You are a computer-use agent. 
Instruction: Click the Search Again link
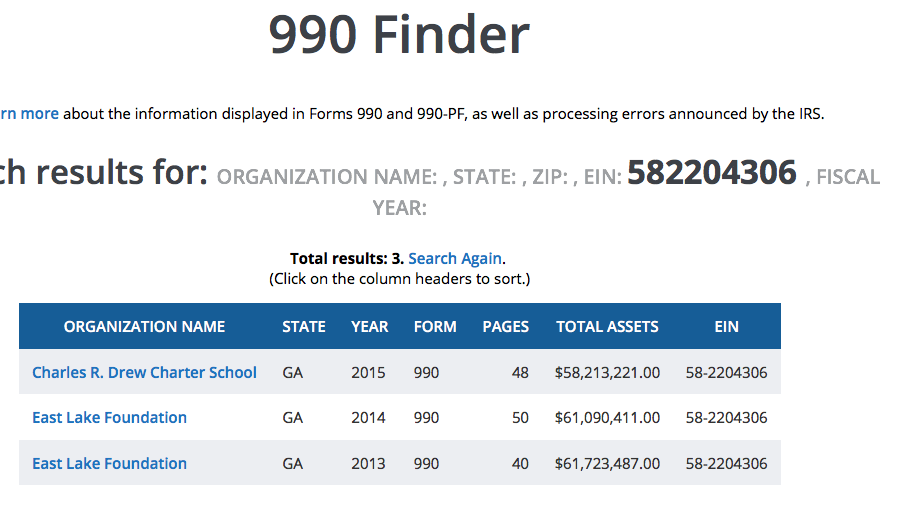pos(454,259)
